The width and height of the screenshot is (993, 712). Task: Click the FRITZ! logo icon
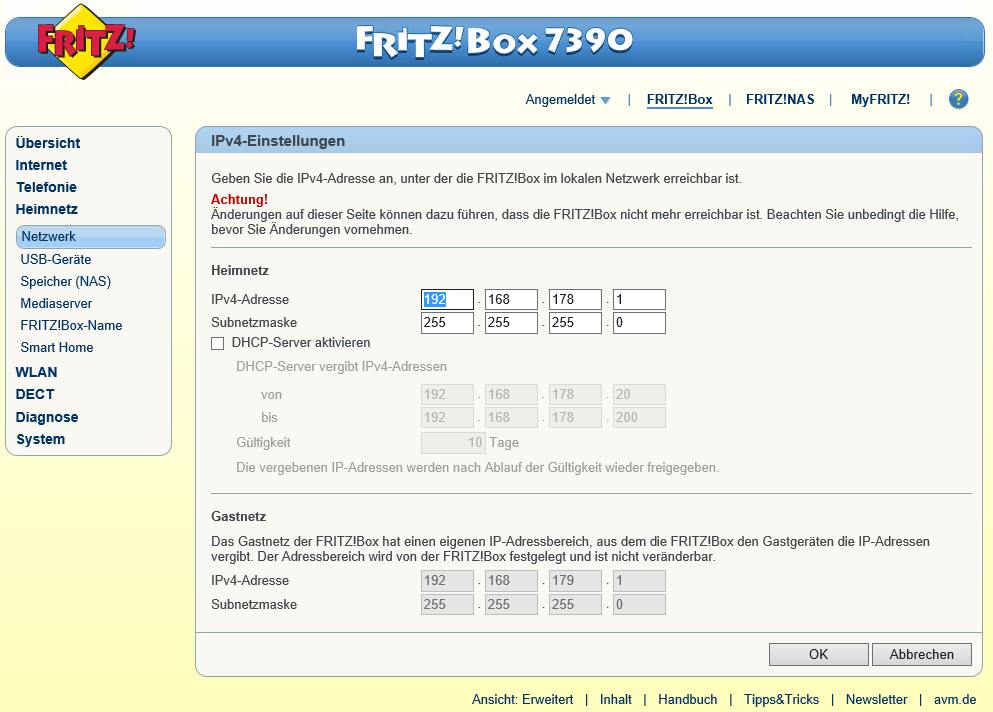(x=84, y=42)
